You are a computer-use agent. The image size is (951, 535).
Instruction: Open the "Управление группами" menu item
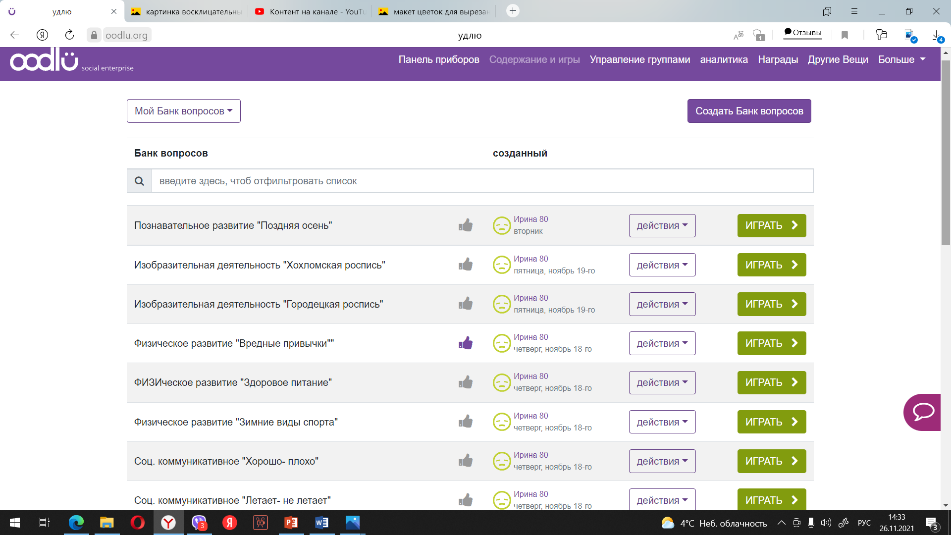[x=640, y=60]
